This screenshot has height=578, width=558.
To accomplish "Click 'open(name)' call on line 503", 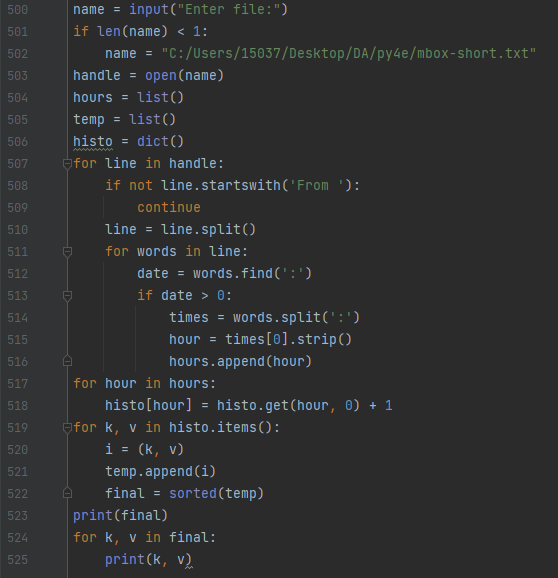I will click(184, 76).
